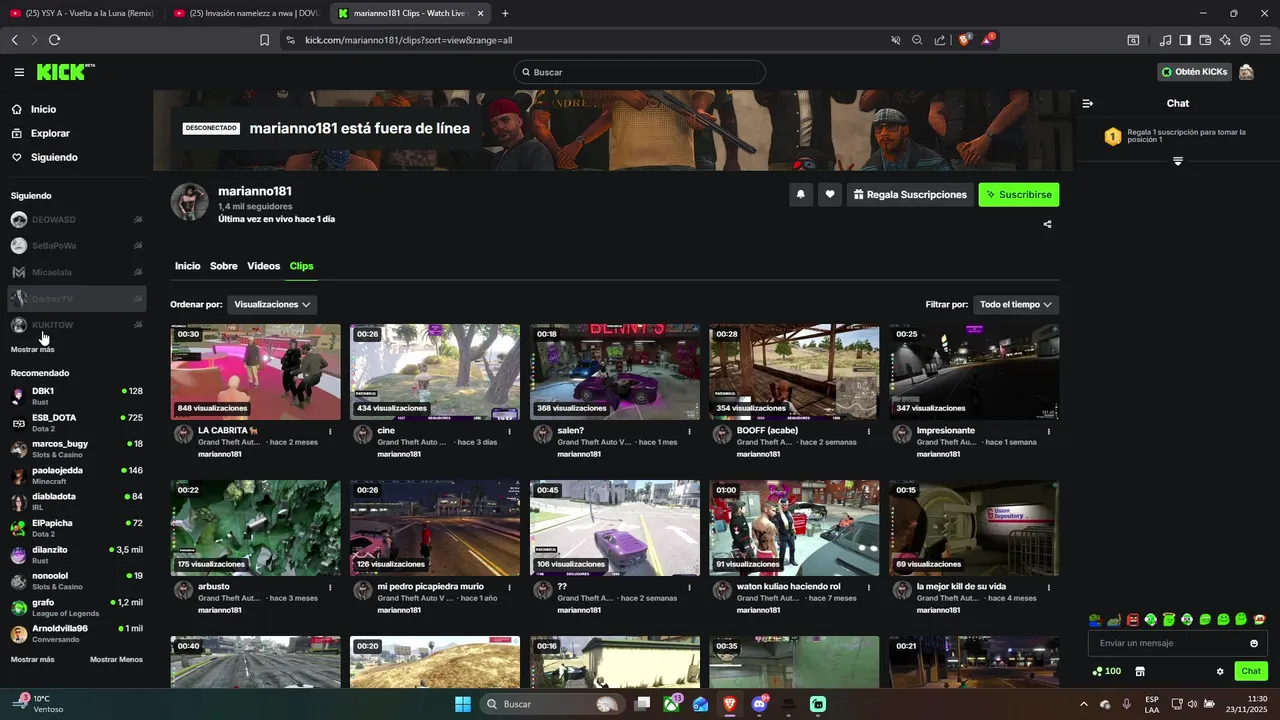This screenshot has height=720, width=1280.
Task: Open the channel points shop icon
Action: [x=1139, y=671]
